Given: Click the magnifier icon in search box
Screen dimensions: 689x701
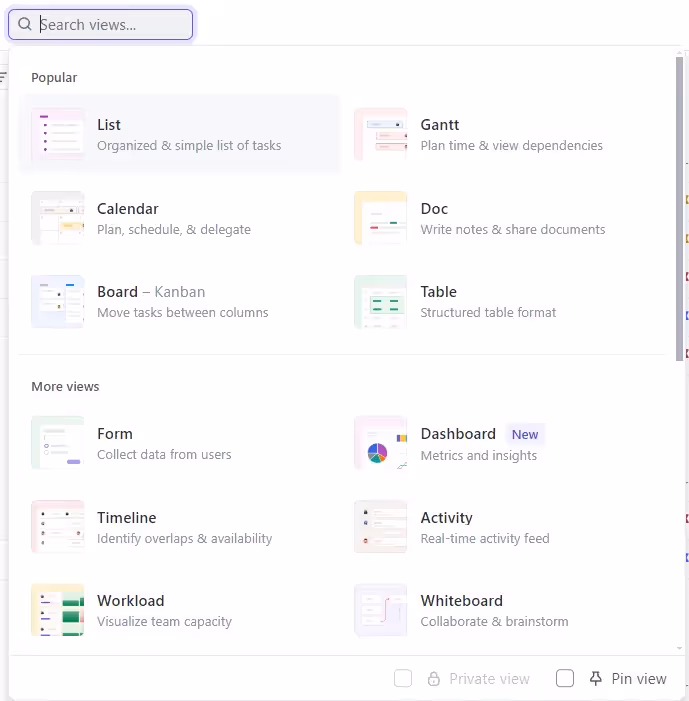Looking at the screenshot, I should point(25,25).
